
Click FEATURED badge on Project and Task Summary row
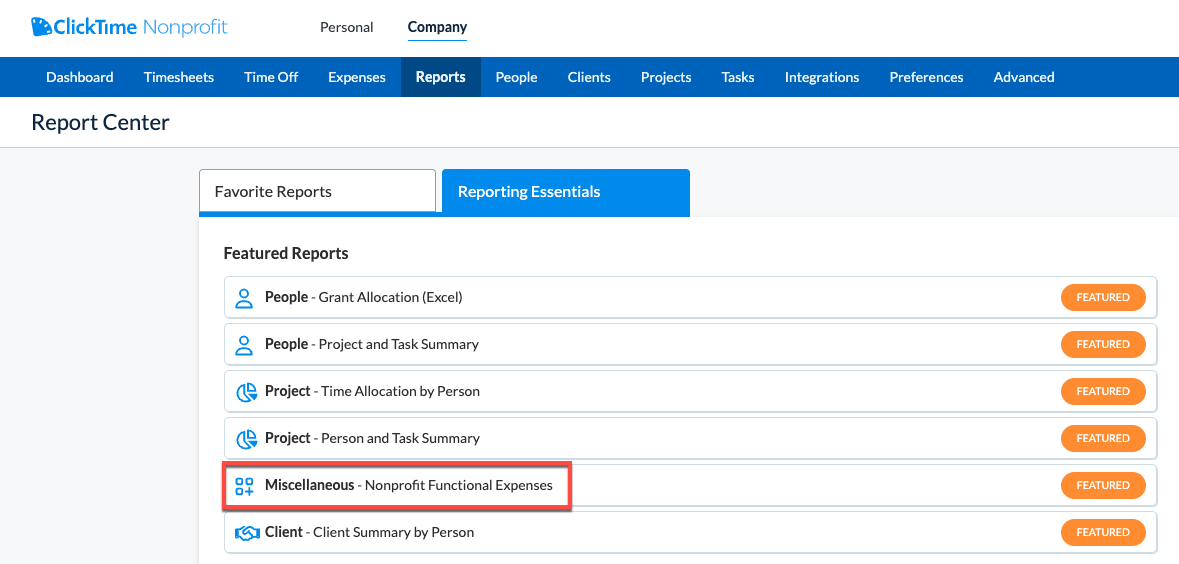click(x=1103, y=344)
